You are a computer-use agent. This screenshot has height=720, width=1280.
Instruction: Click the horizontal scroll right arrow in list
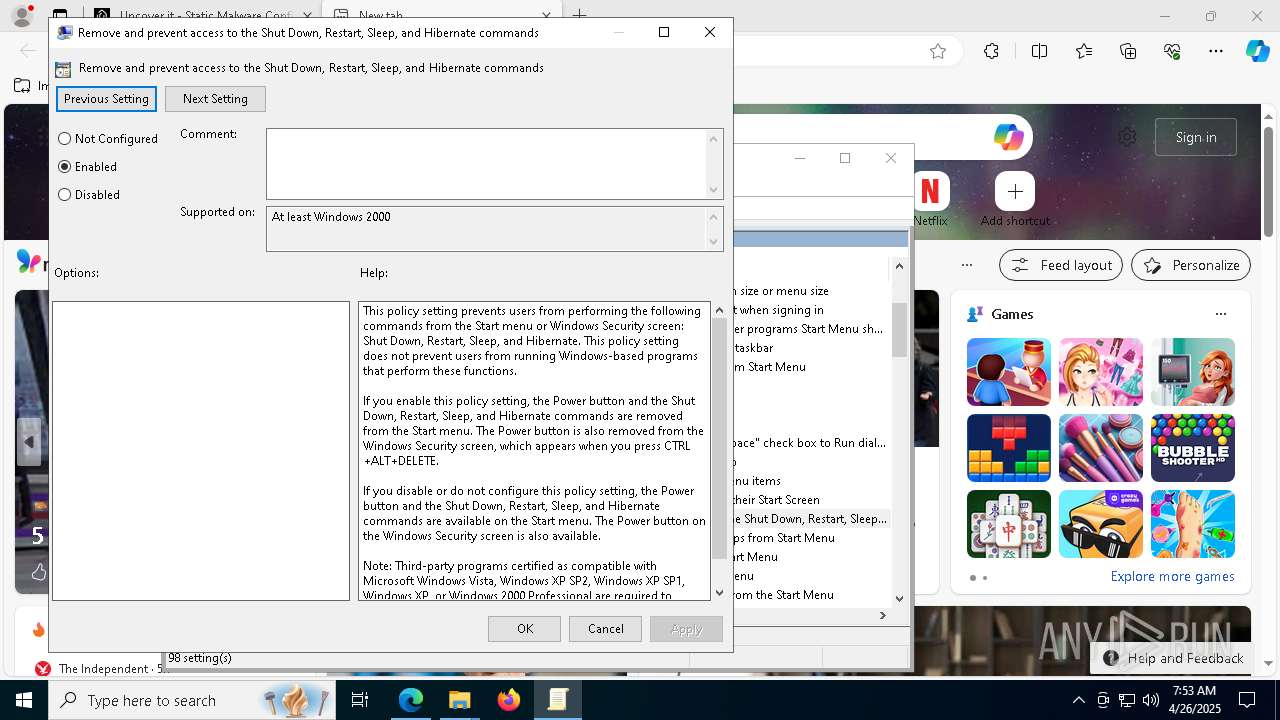coord(882,616)
